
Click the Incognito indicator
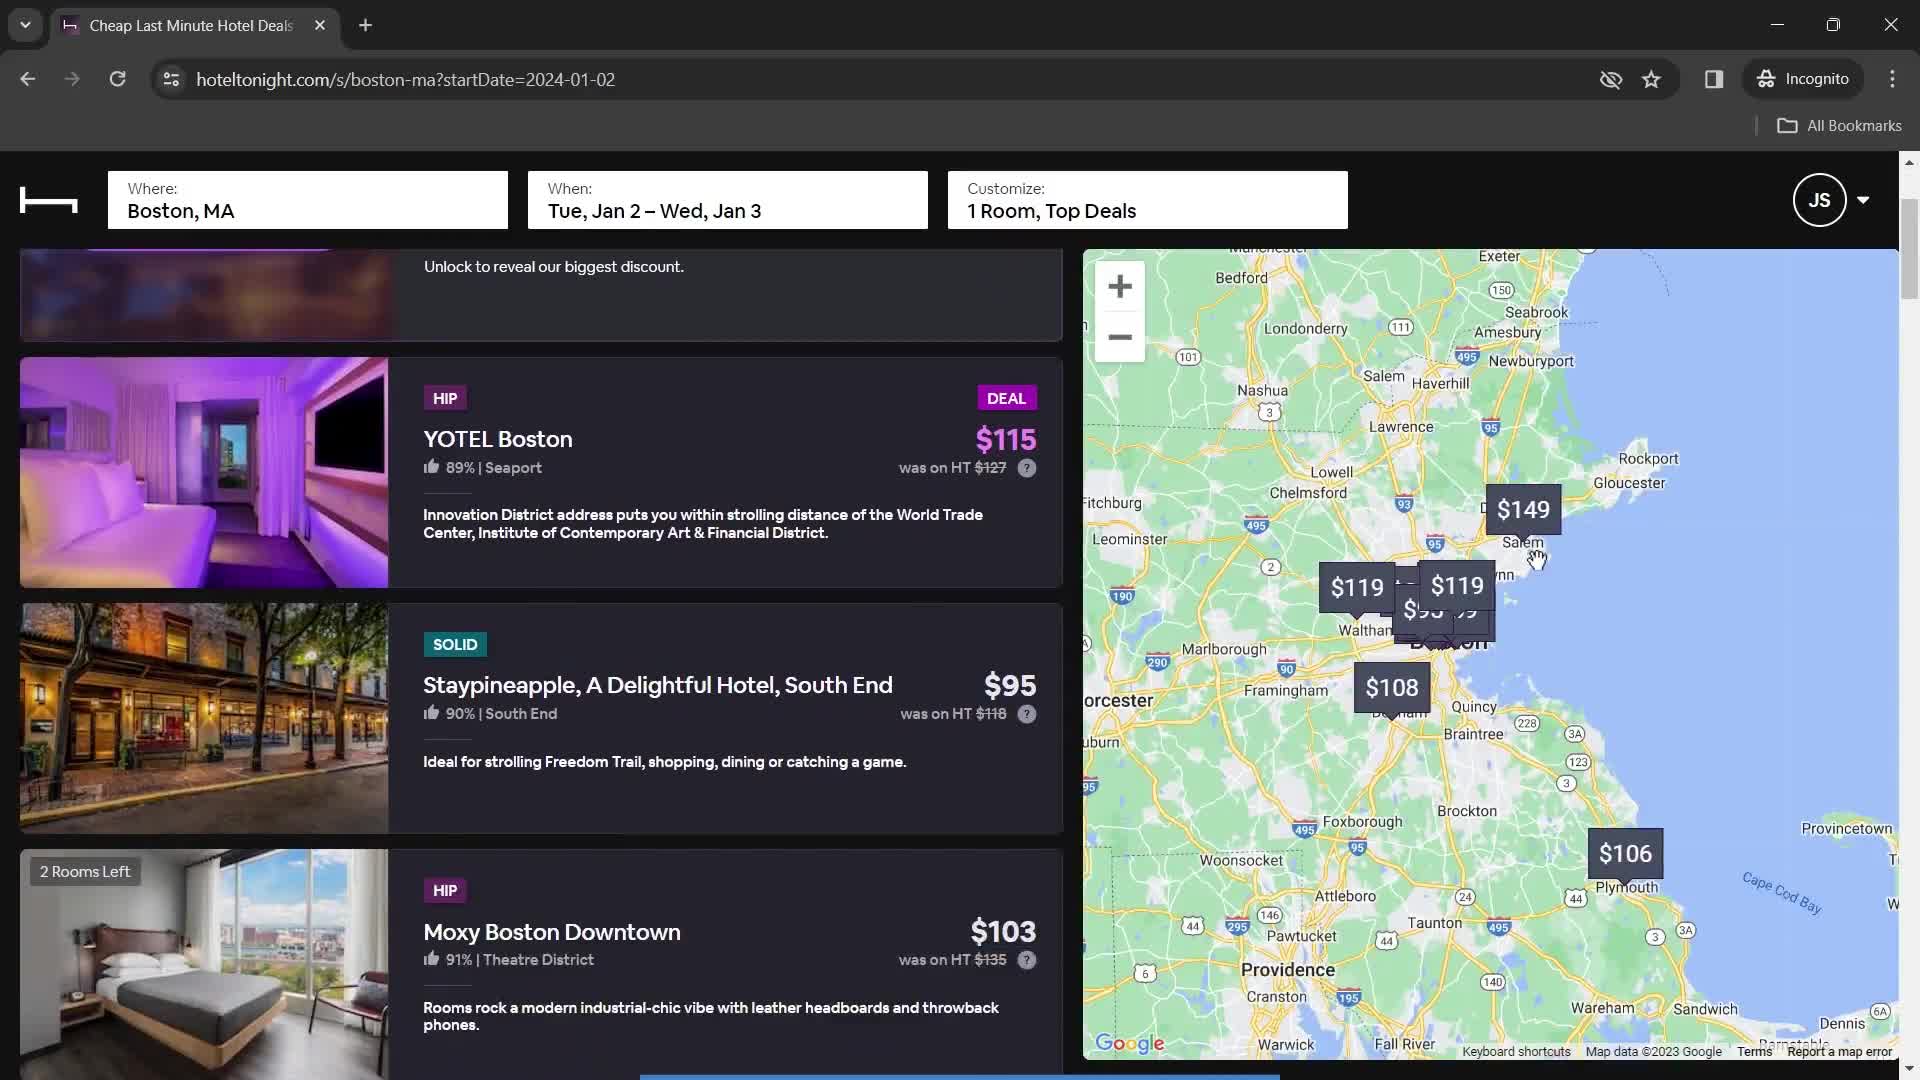click(x=1804, y=79)
